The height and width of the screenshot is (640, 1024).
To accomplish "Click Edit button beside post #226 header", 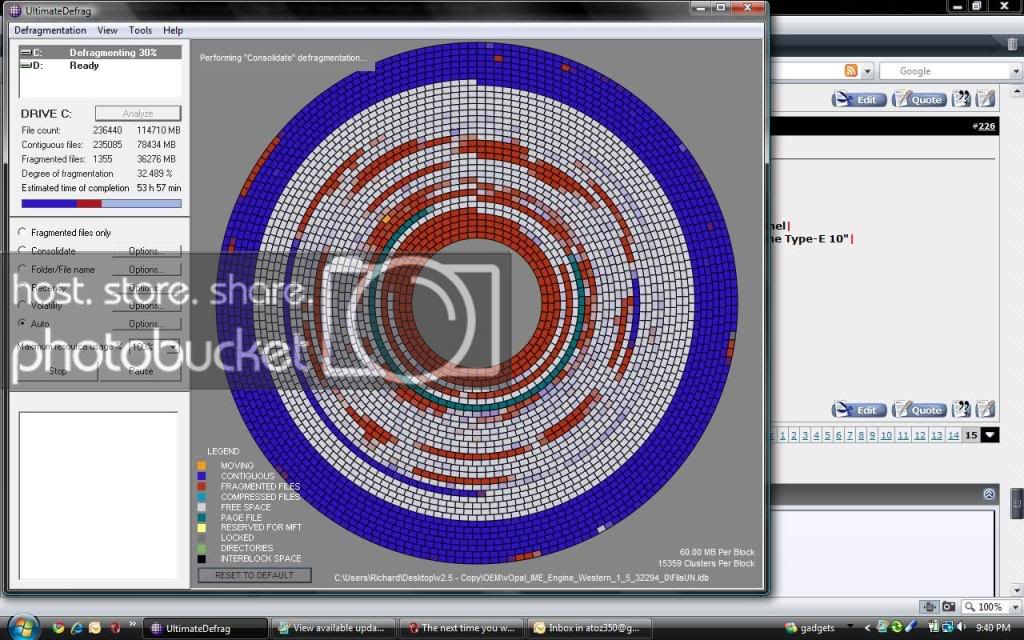I will [859, 99].
